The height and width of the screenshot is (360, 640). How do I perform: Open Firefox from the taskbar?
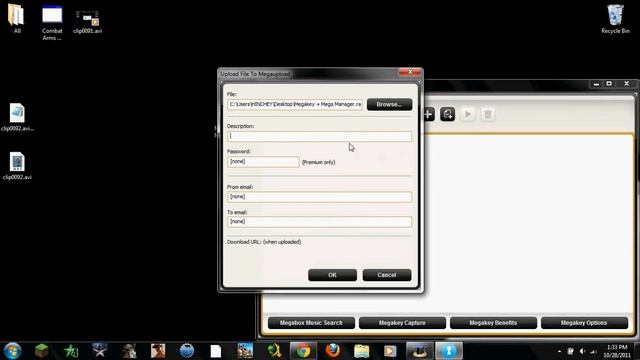[333, 351]
